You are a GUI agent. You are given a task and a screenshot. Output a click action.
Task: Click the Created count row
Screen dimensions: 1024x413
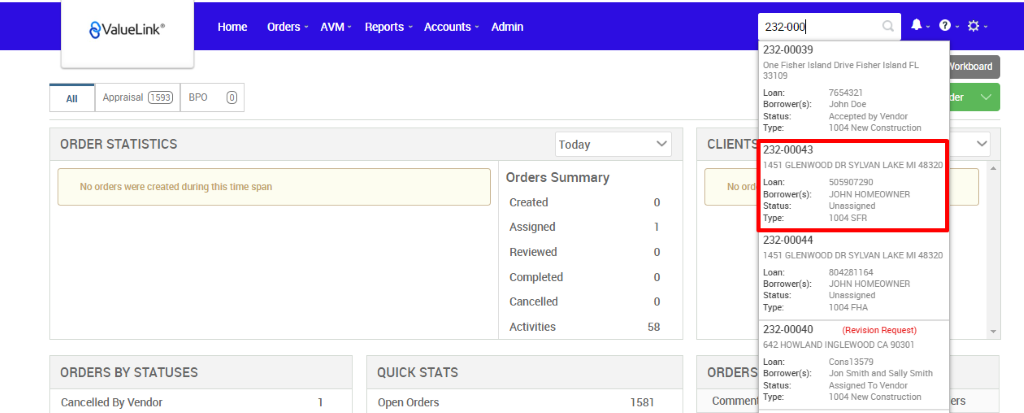point(584,203)
